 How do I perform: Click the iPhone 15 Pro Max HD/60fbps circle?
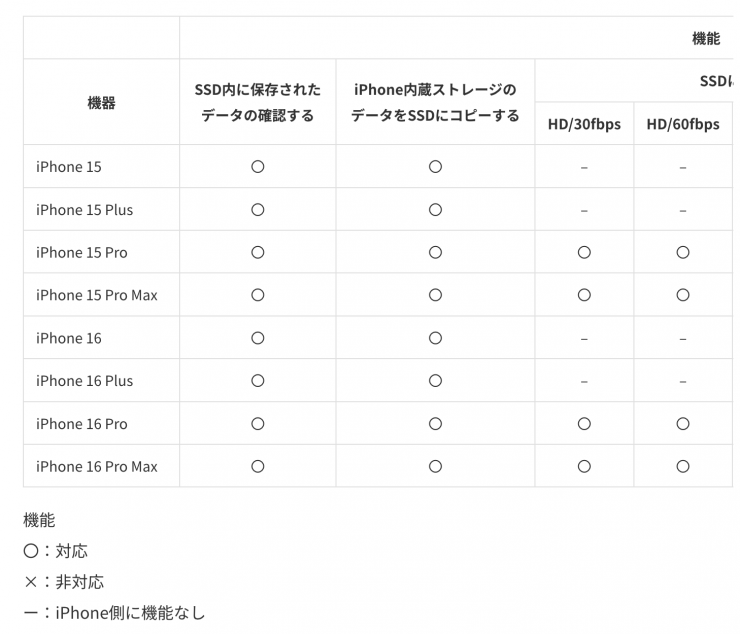coord(683,295)
